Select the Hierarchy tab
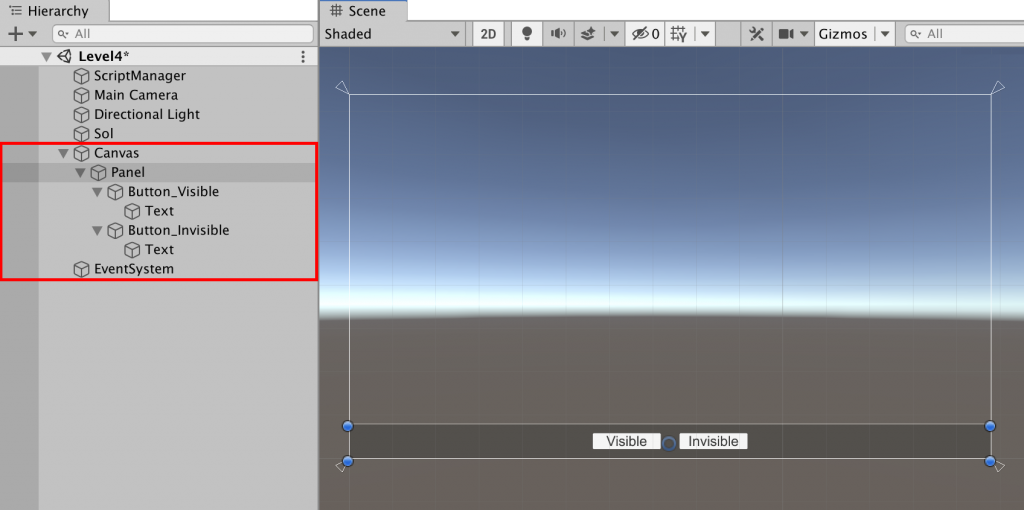The image size is (1024, 510). coord(50,11)
